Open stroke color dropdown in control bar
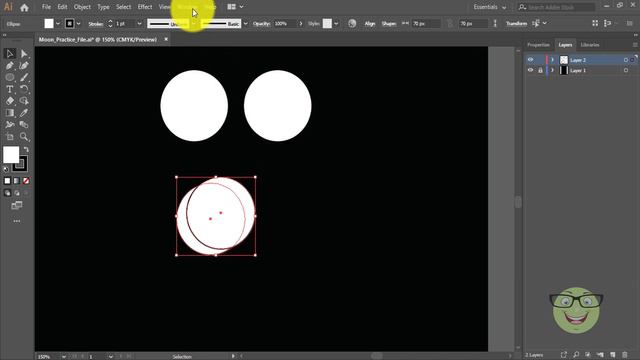 pos(78,24)
